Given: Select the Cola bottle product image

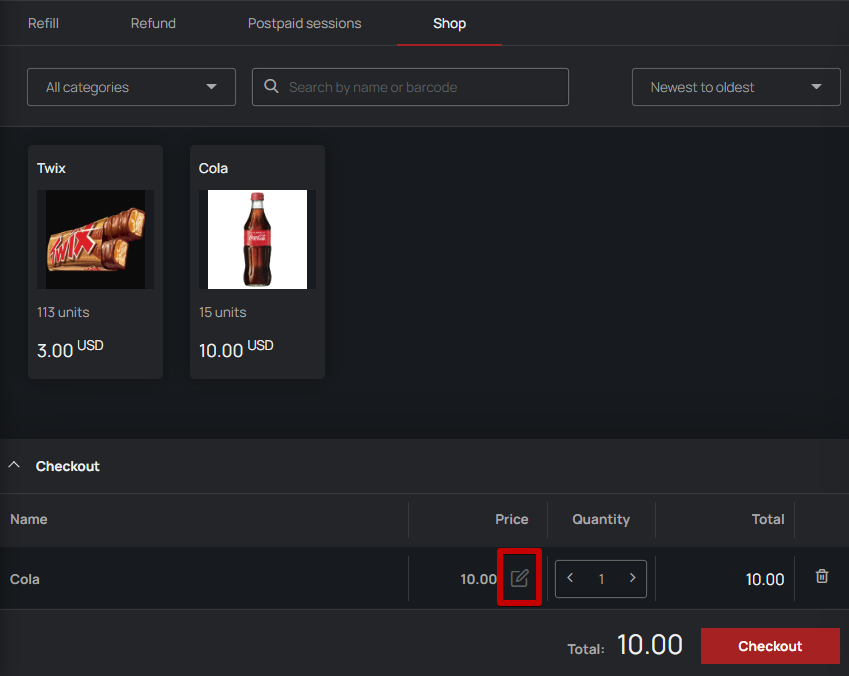Looking at the screenshot, I should (x=257, y=239).
